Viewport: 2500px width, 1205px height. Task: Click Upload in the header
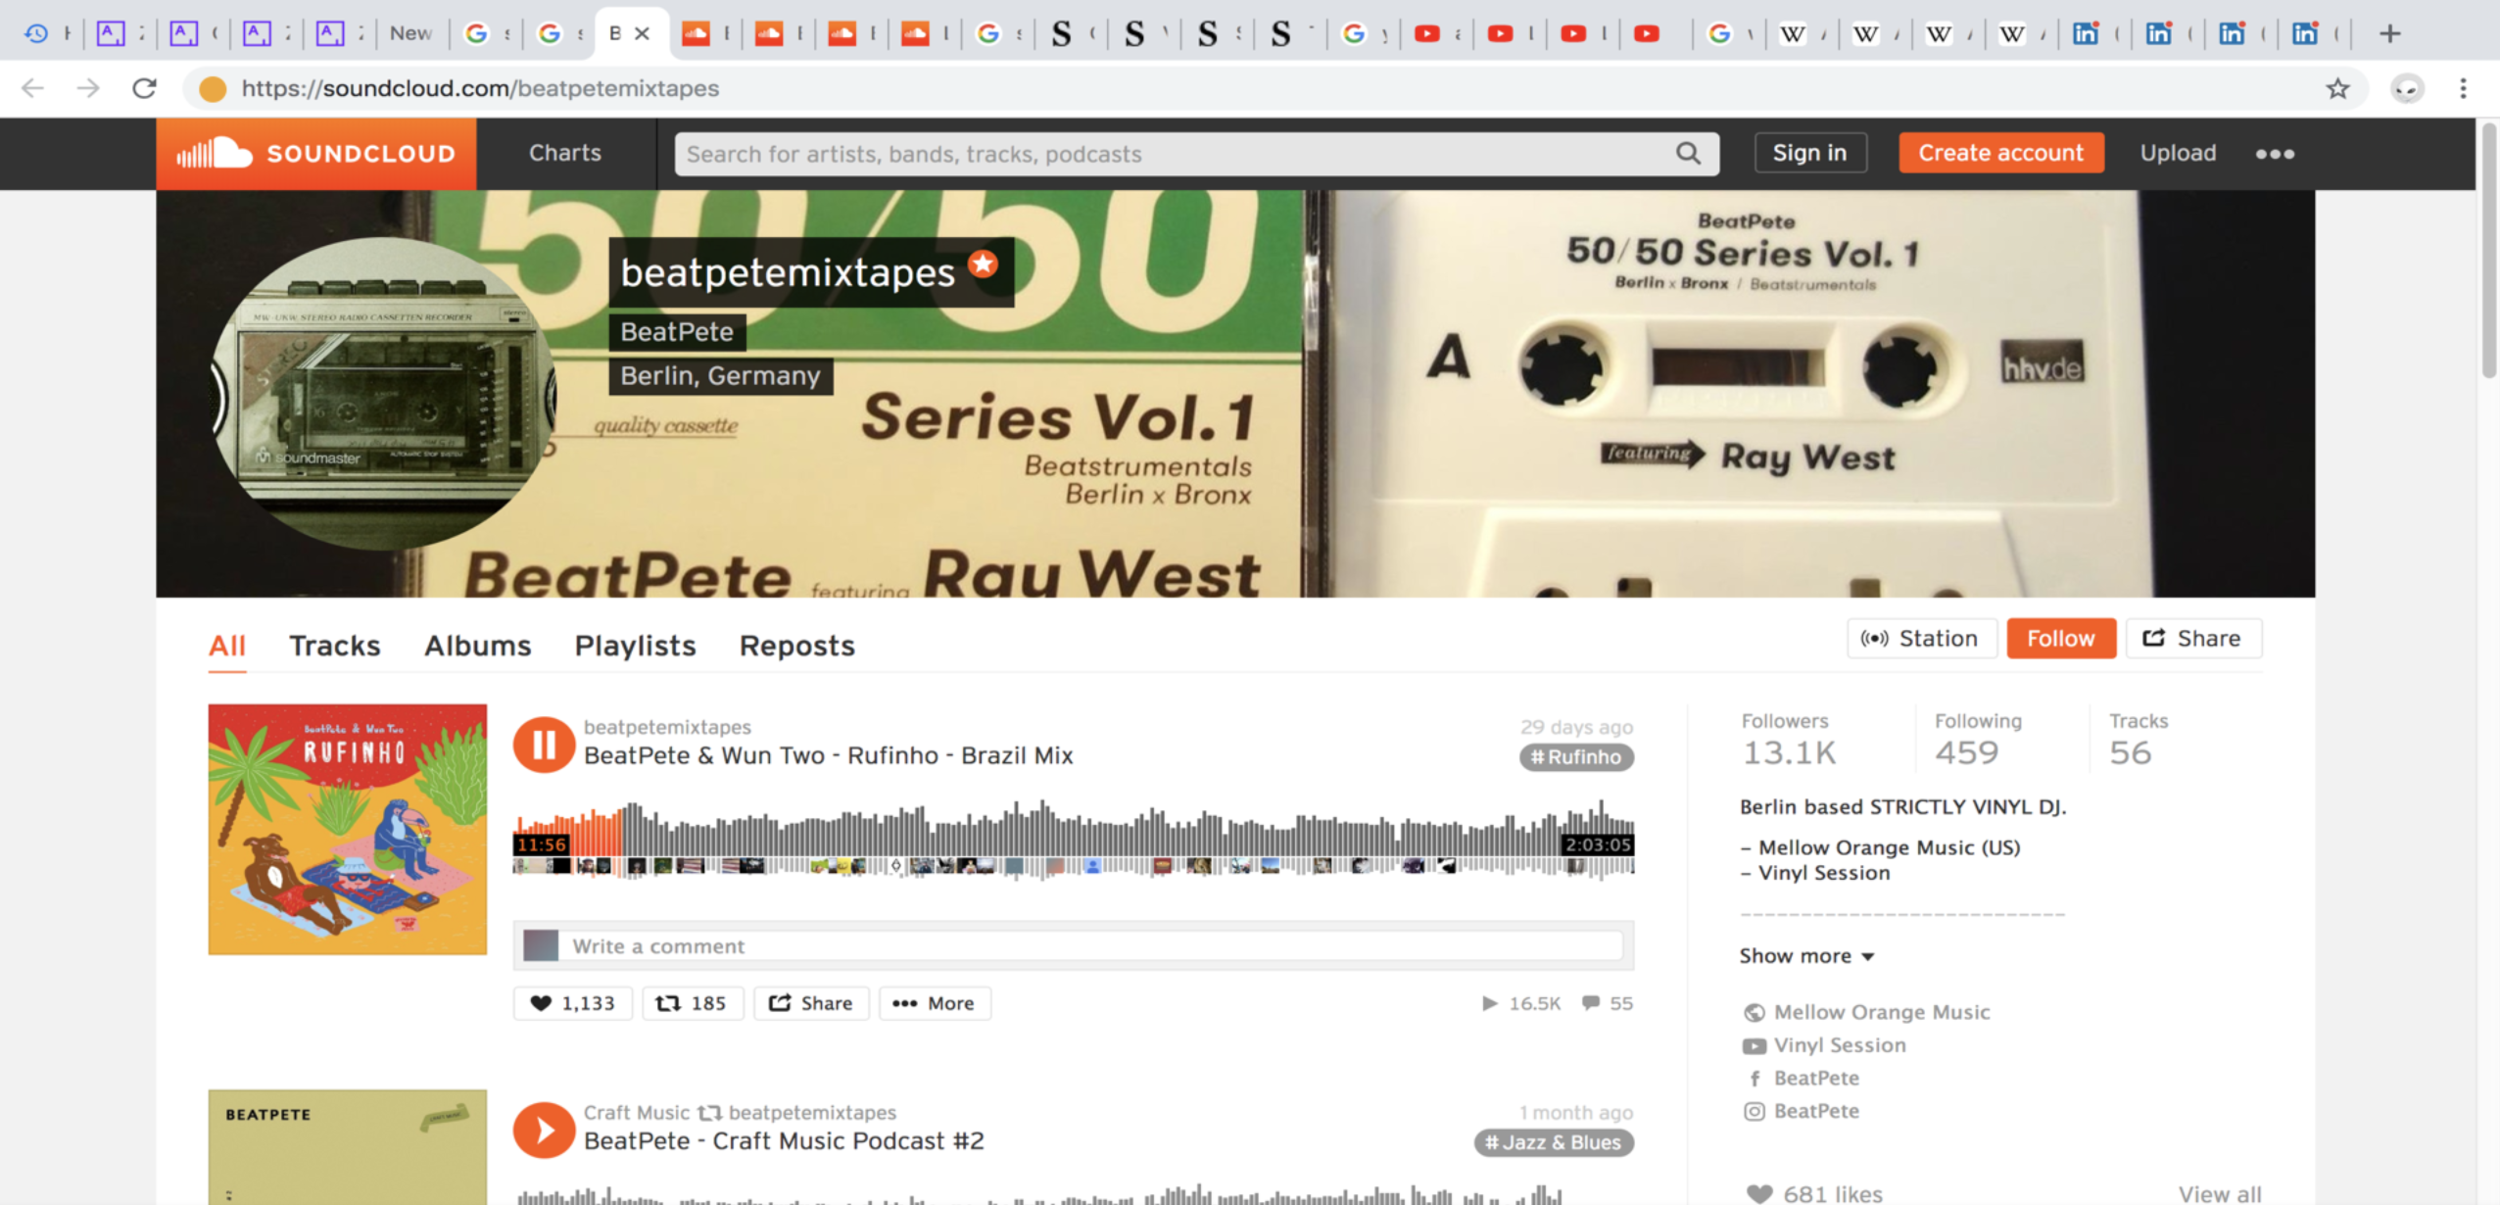2178,153
